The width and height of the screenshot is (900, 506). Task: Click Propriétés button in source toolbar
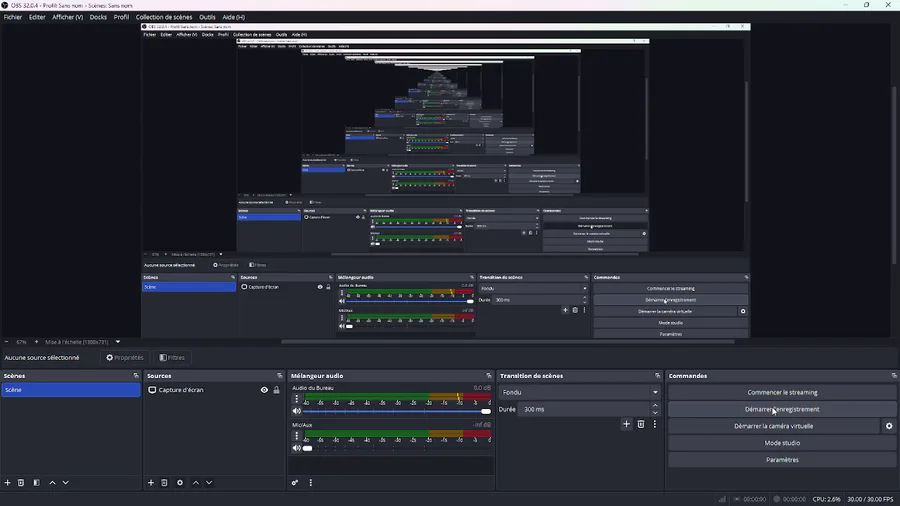[x=125, y=357]
